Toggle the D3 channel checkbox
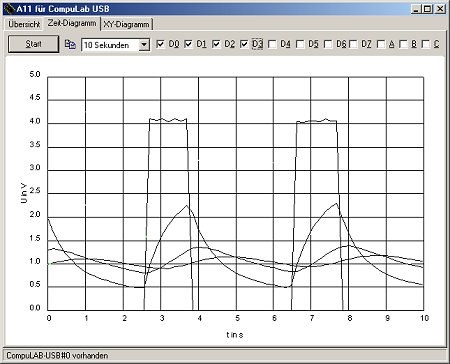The height and width of the screenshot is (364, 450). pyautogui.click(x=244, y=44)
